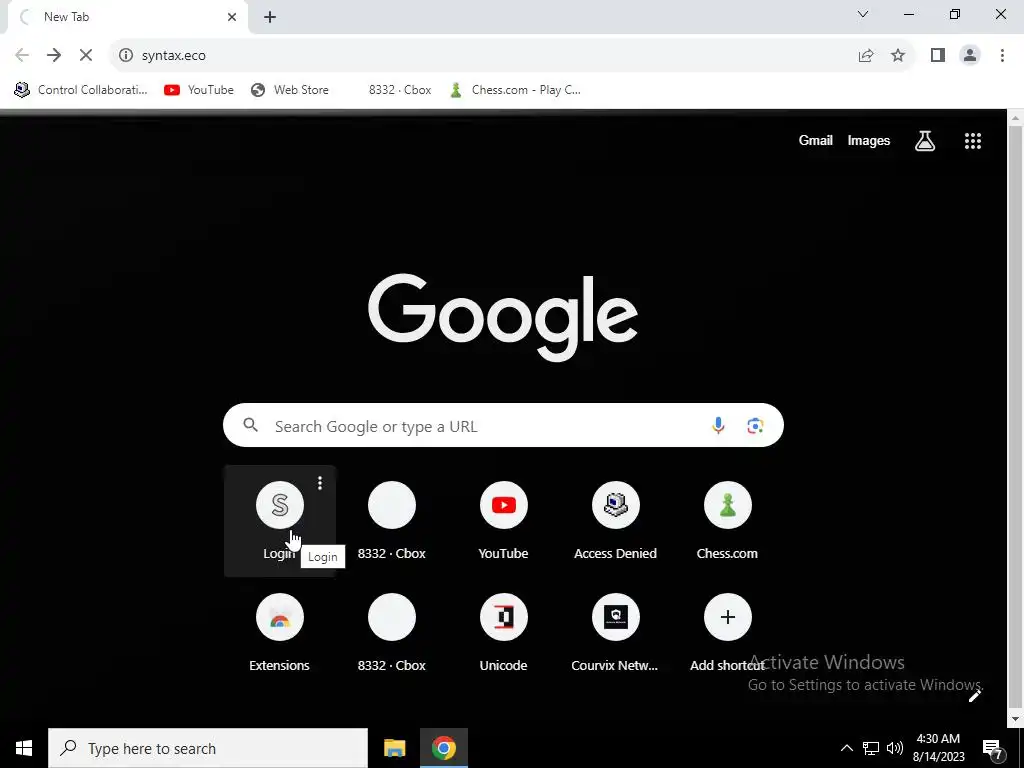Open the Gmail link

815,140
